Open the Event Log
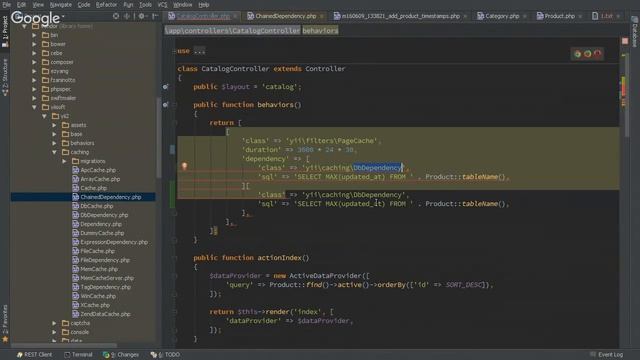 tap(607, 355)
